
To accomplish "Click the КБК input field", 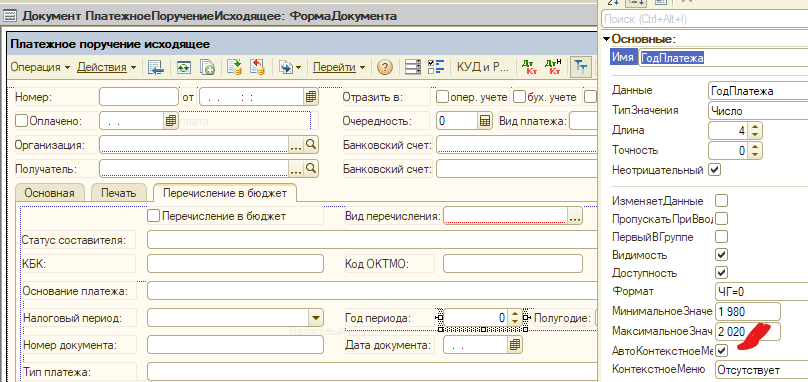I will [235, 263].
